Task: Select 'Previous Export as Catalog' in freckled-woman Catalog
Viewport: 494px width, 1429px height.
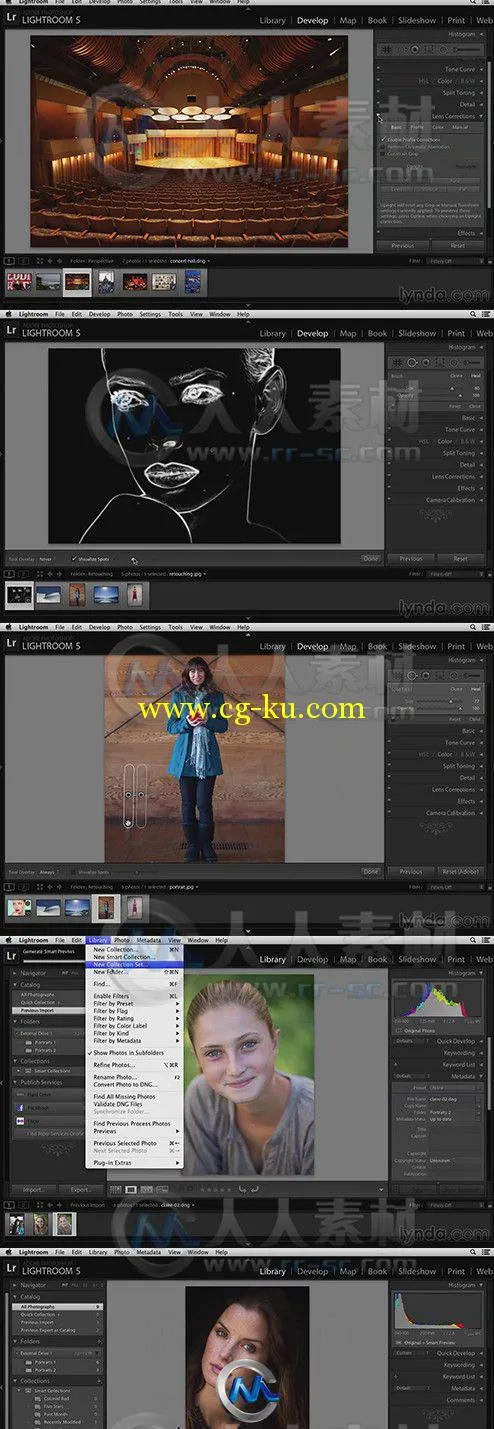Action: (48, 1330)
